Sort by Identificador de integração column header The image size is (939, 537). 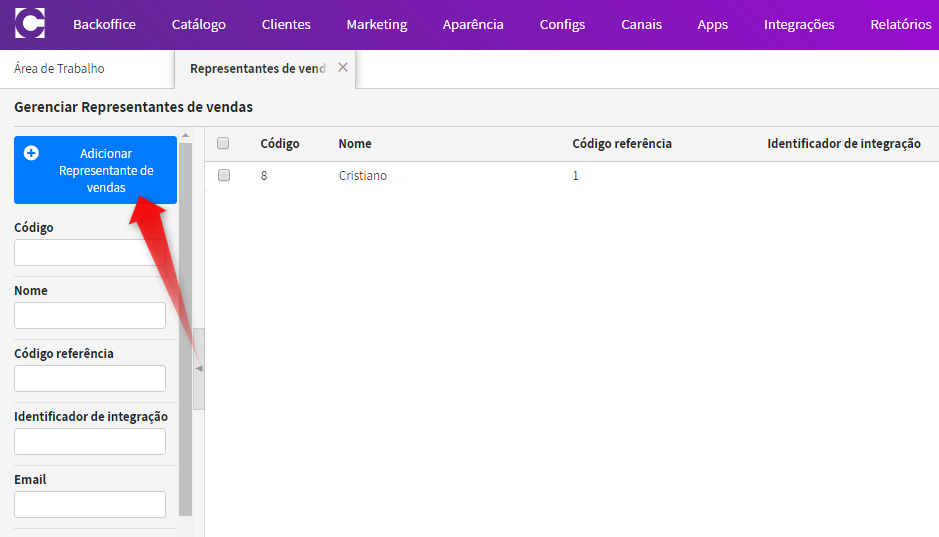(844, 144)
